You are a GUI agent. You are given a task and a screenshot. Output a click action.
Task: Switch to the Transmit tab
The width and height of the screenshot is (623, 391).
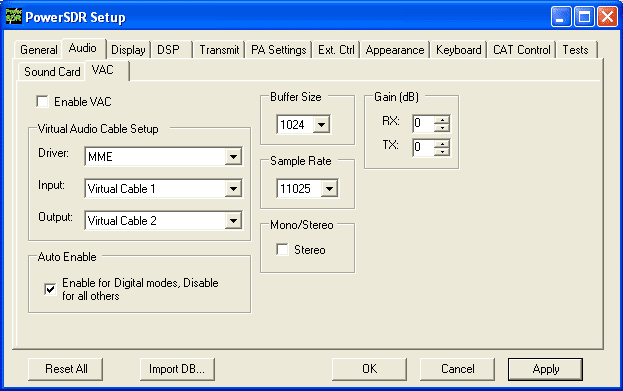click(219, 50)
